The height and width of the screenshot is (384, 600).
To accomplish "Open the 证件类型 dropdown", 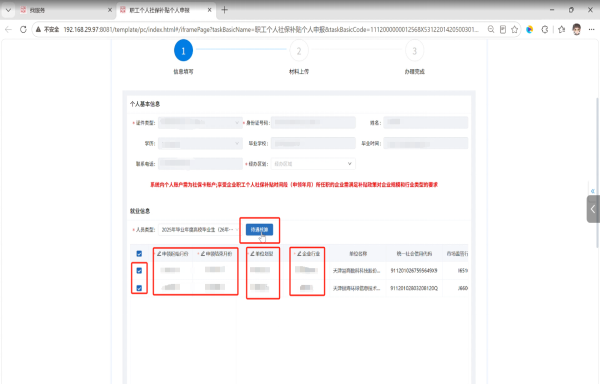I will (x=200, y=122).
